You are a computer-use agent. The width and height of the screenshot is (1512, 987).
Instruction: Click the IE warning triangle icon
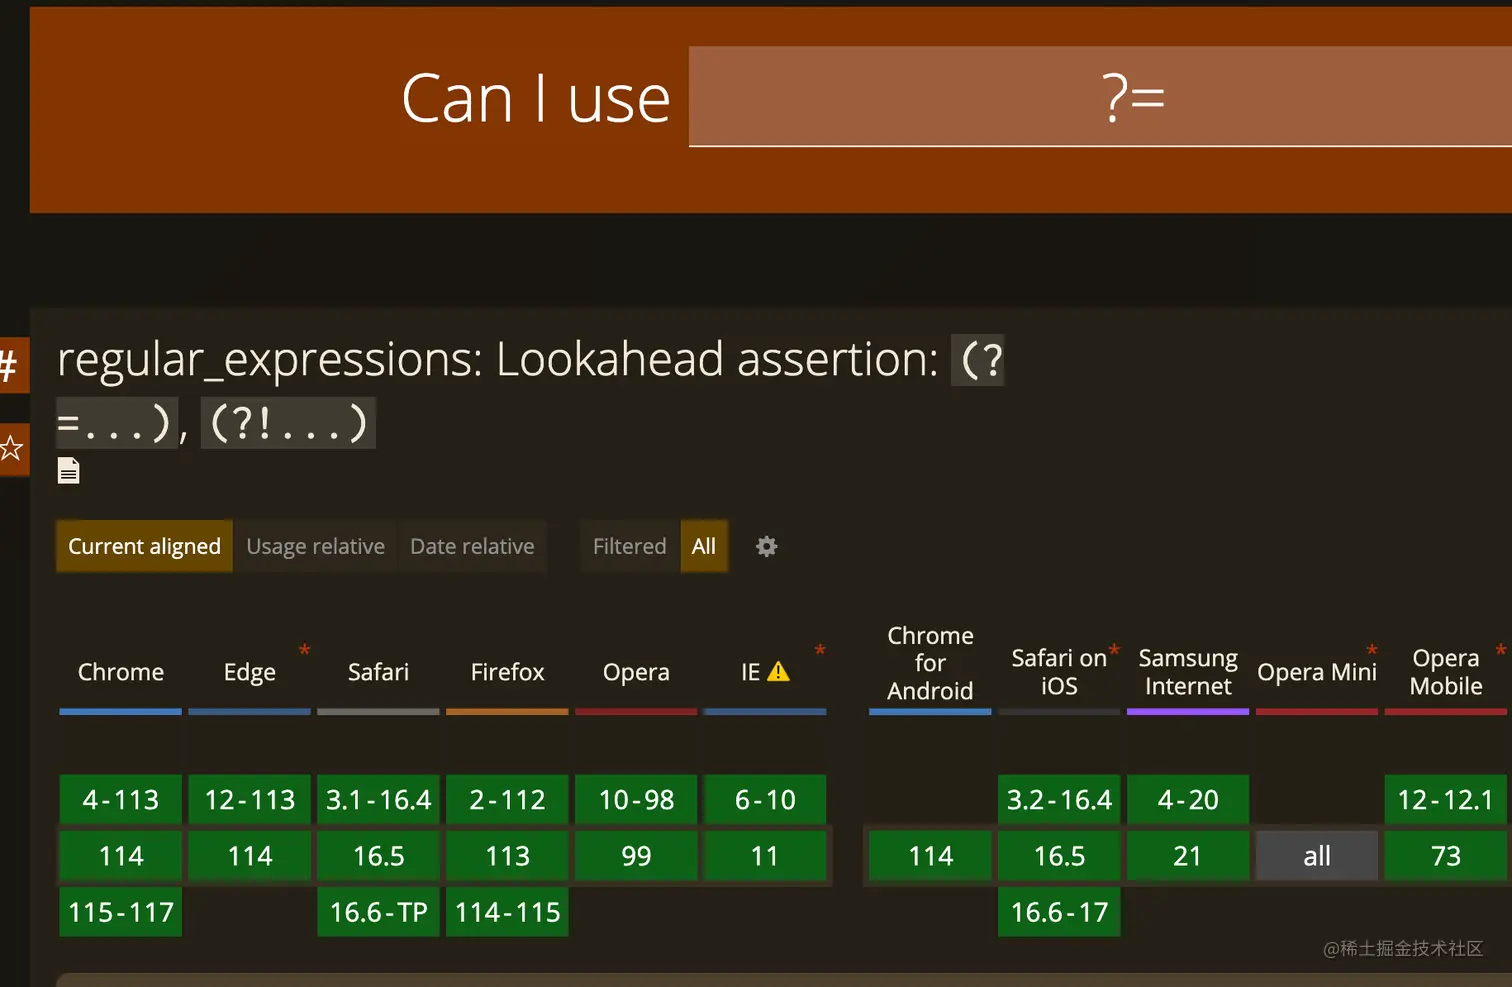point(778,672)
